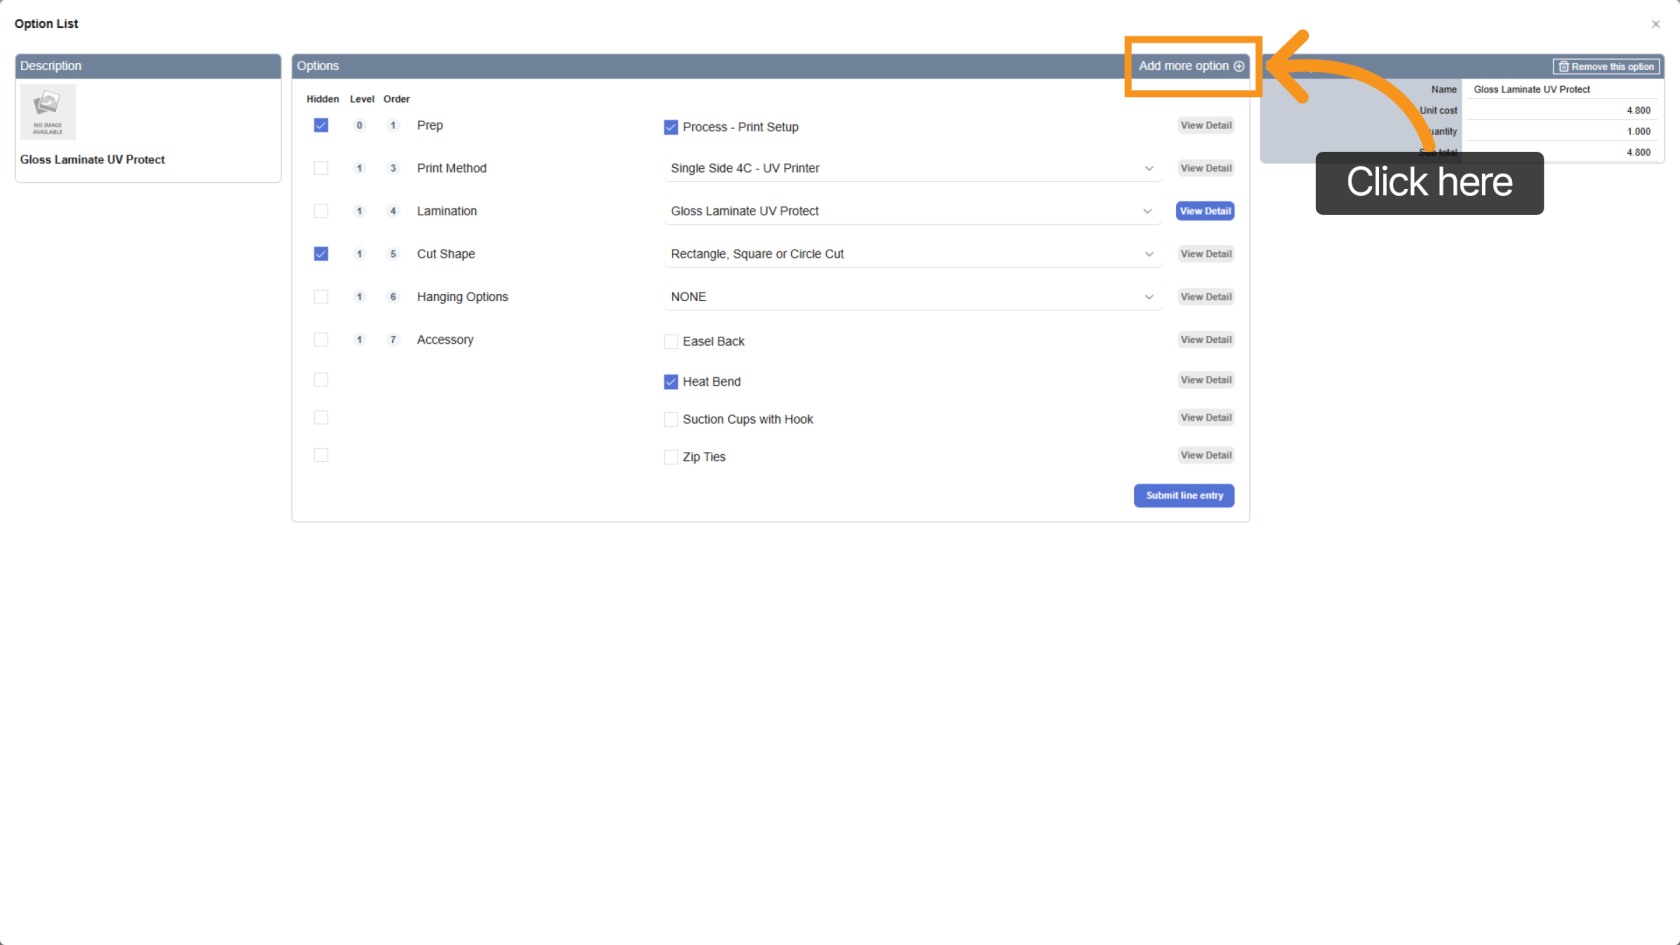Uncheck Hidden checkbox for Cut Shape

tap(321, 254)
